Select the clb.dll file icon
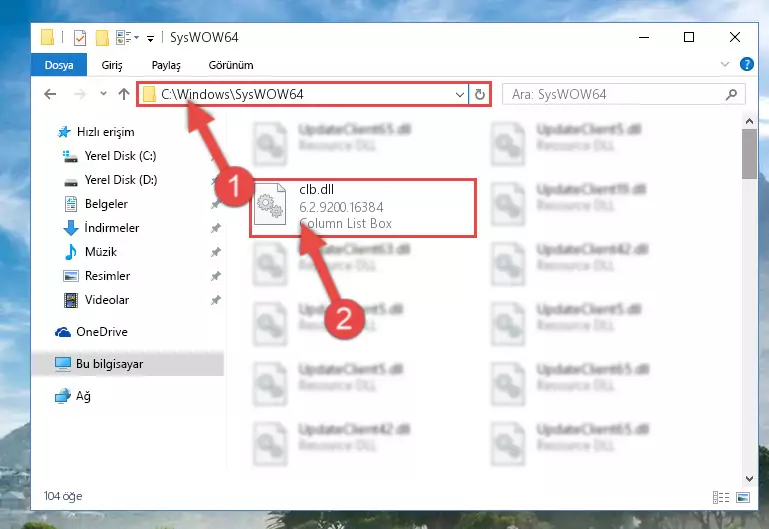Screen dimensions: 769x529 pyautogui.click(x=270, y=204)
